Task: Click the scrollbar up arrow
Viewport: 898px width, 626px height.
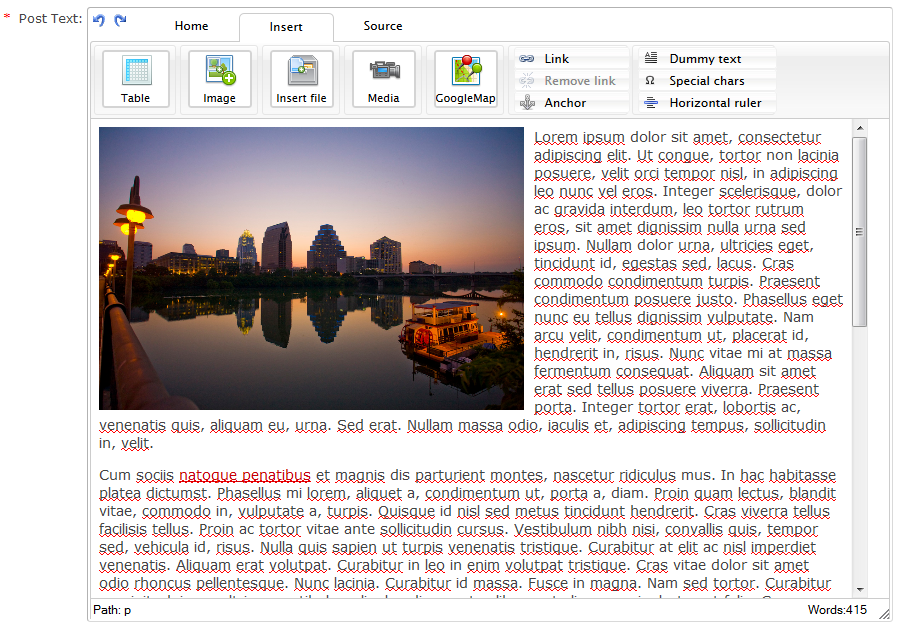Action: (x=859, y=128)
